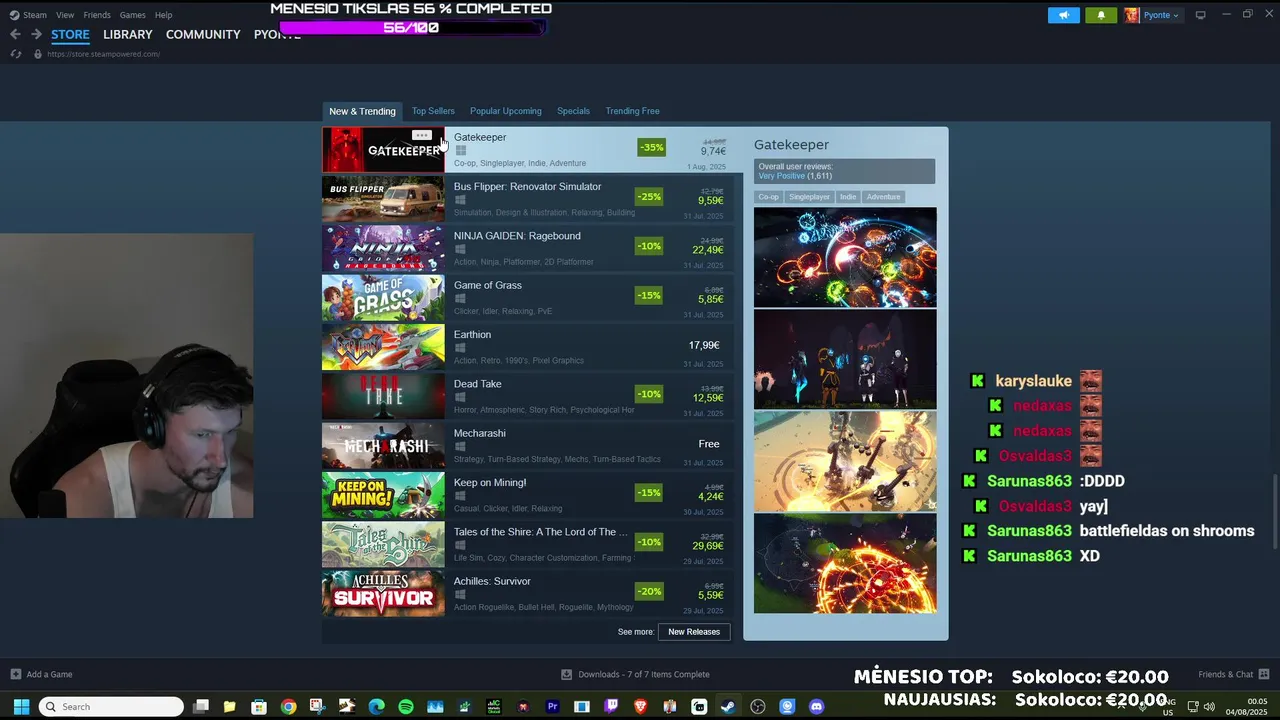Screen dimensions: 1280x720
Task: Open Discord from taskbar
Action: tap(816, 707)
